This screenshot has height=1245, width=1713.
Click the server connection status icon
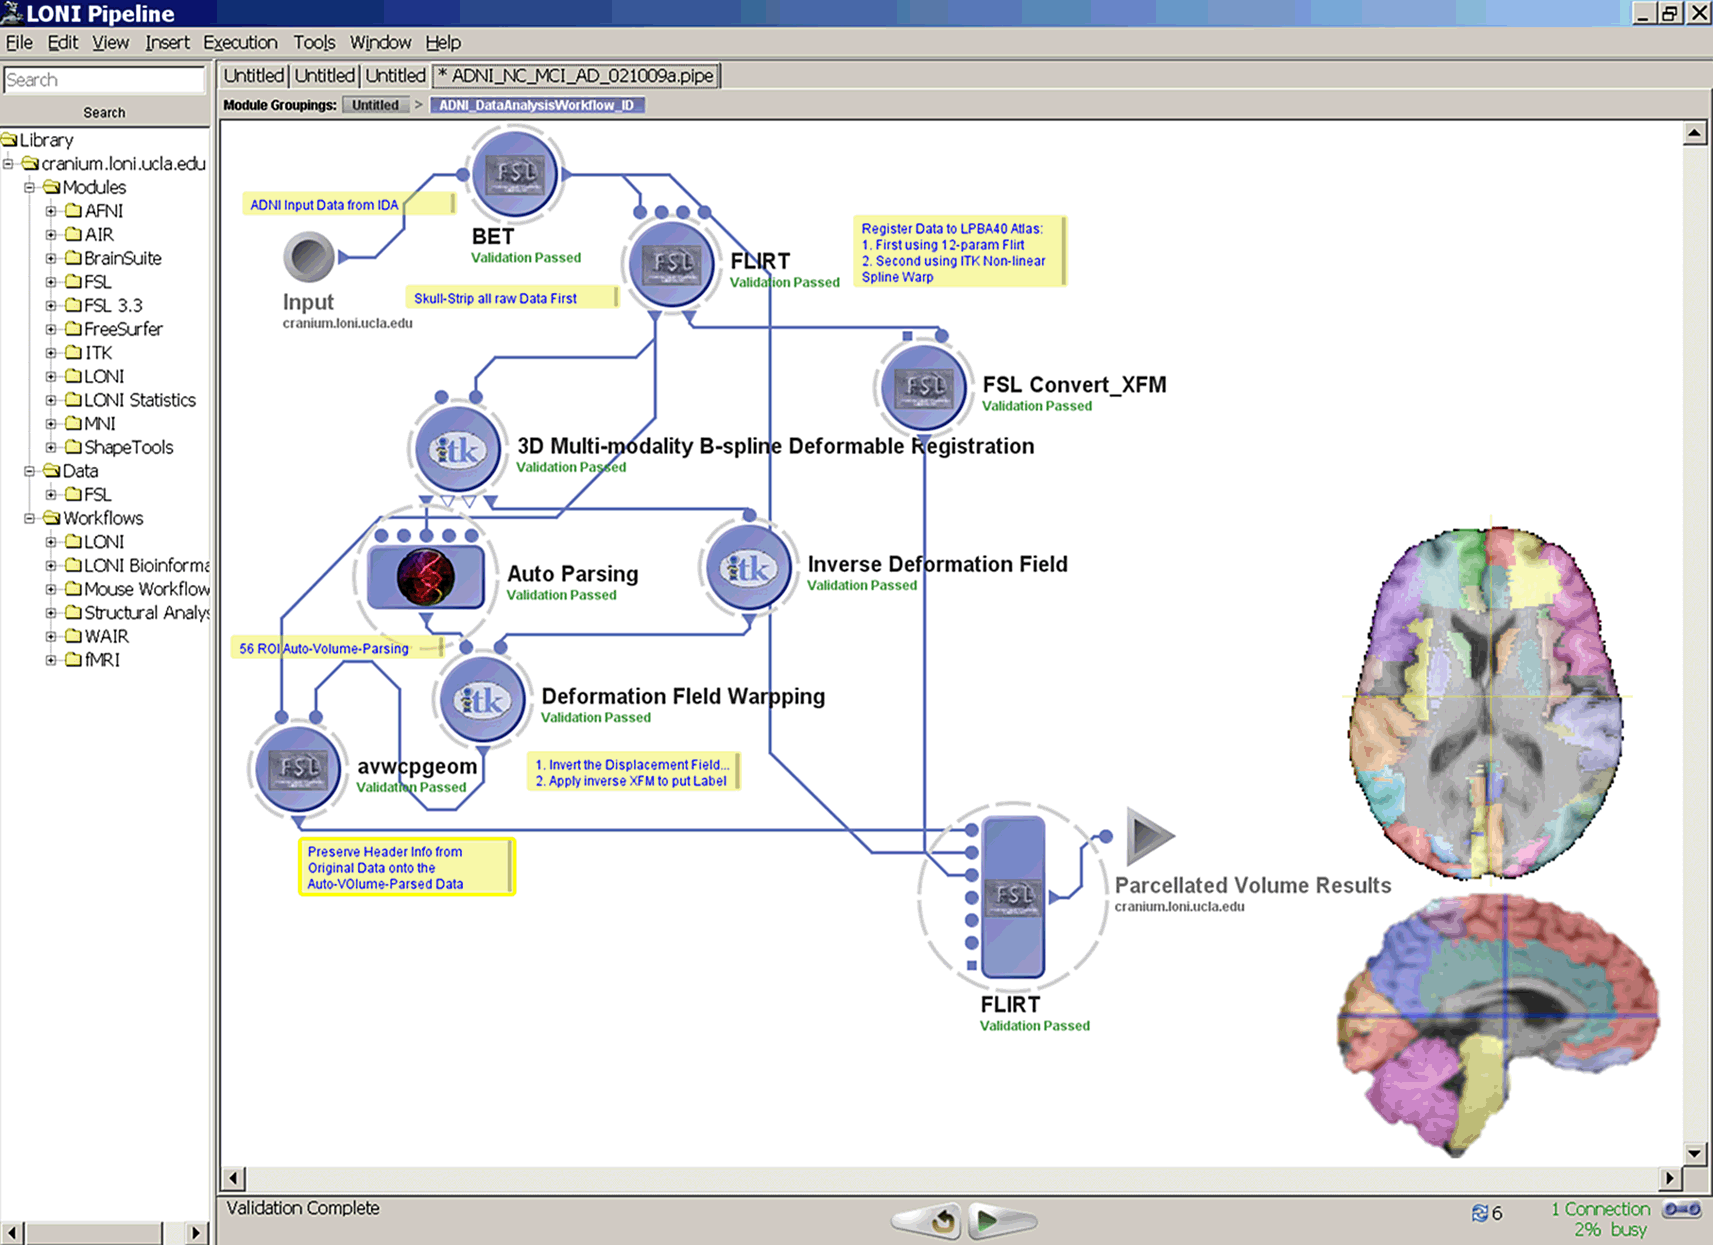click(1681, 1210)
